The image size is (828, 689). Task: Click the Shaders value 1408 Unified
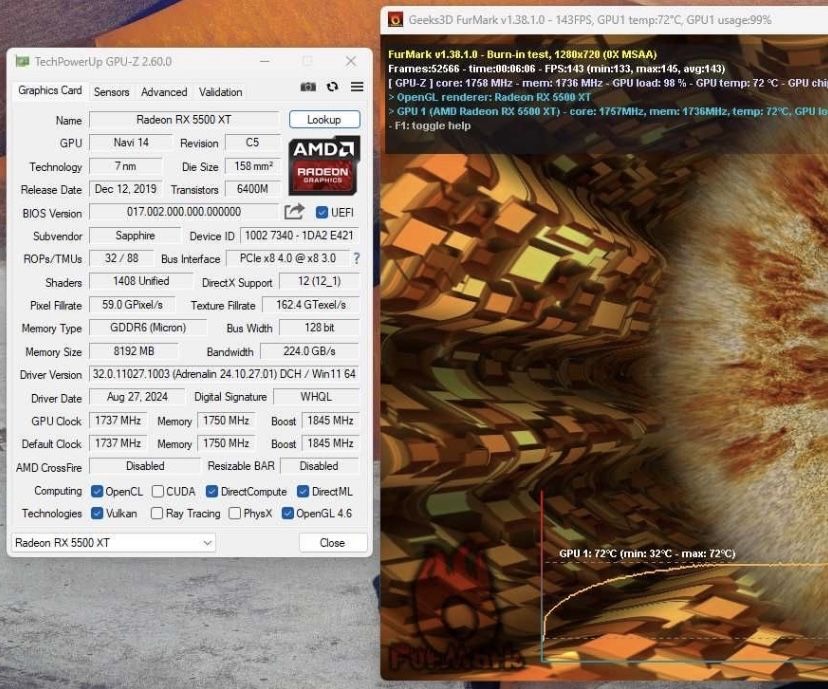click(x=141, y=281)
